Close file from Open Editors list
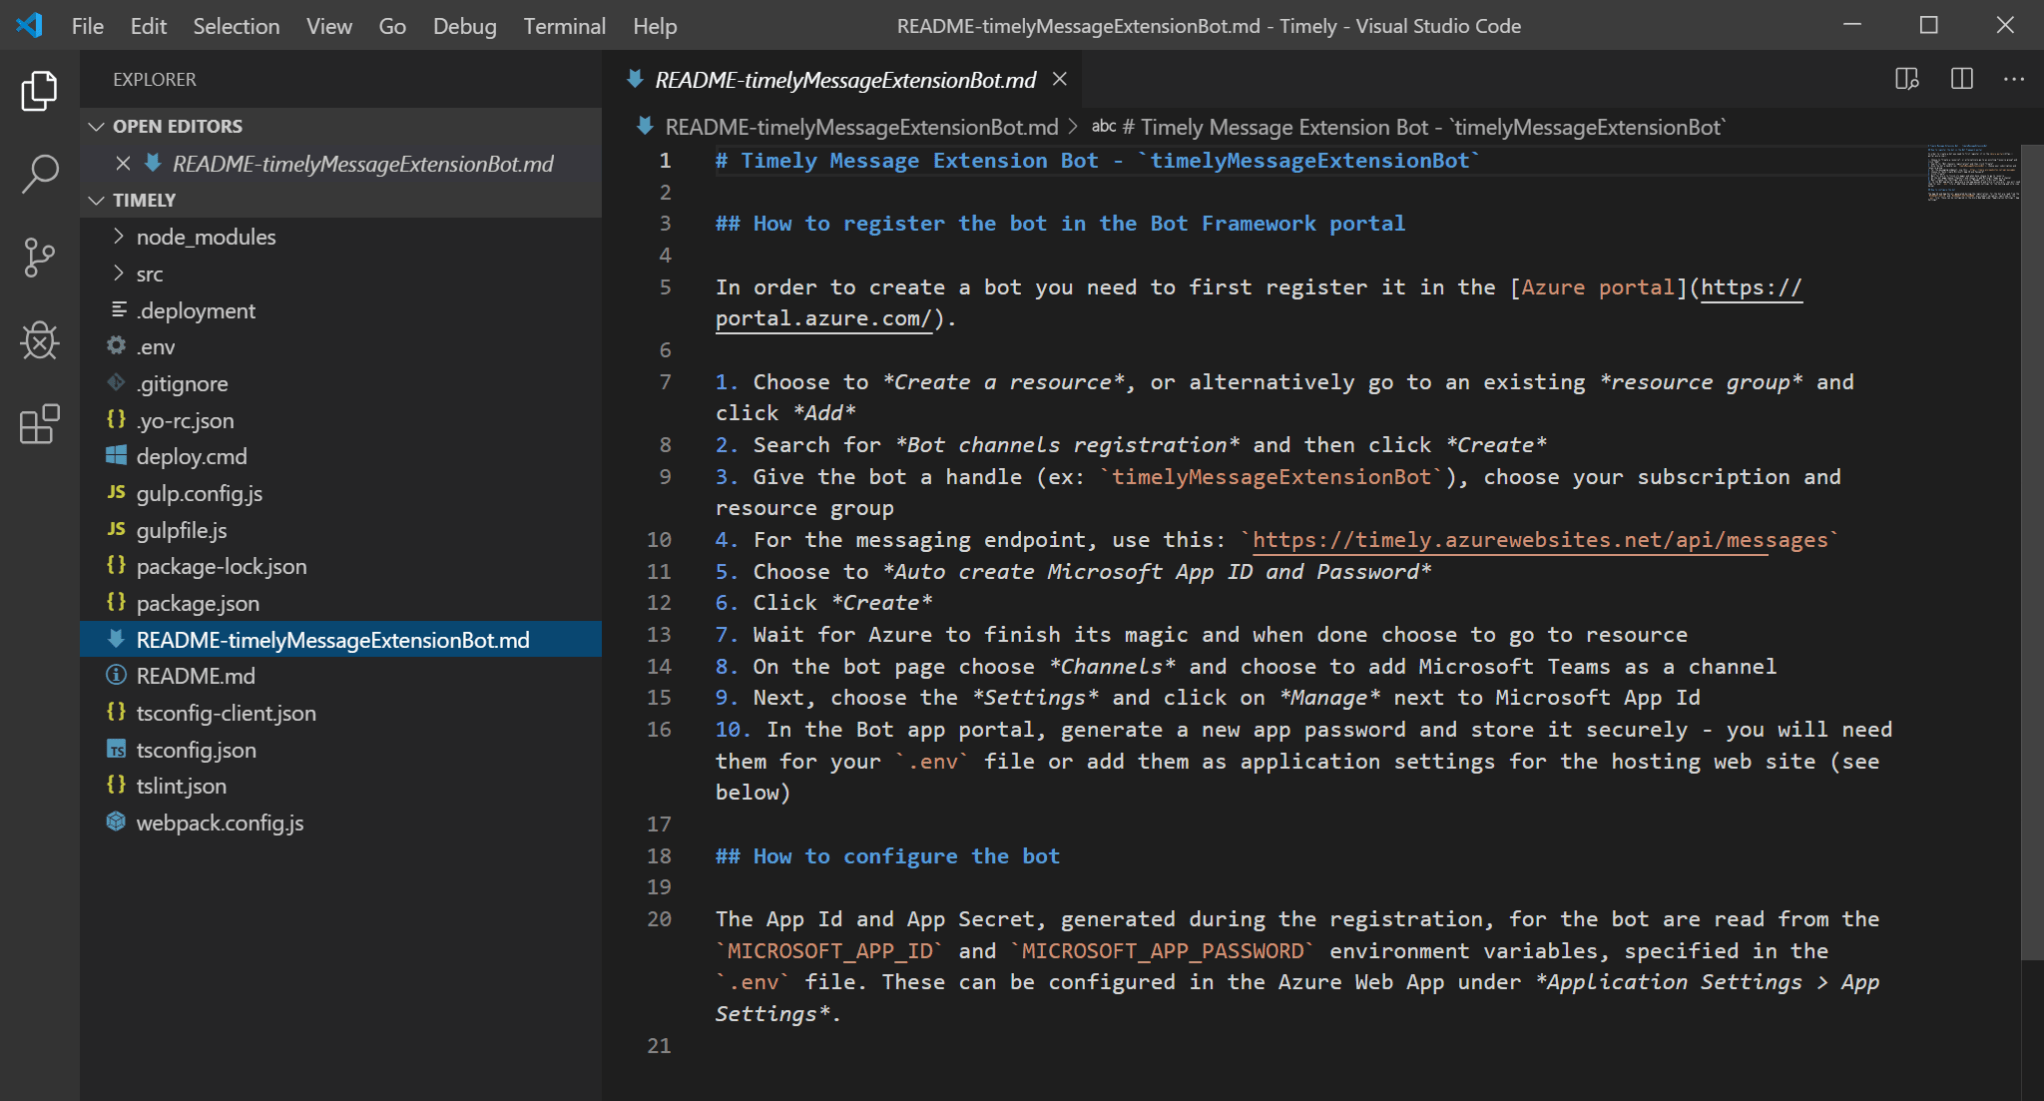The width and height of the screenshot is (2044, 1101). click(122, 163)
